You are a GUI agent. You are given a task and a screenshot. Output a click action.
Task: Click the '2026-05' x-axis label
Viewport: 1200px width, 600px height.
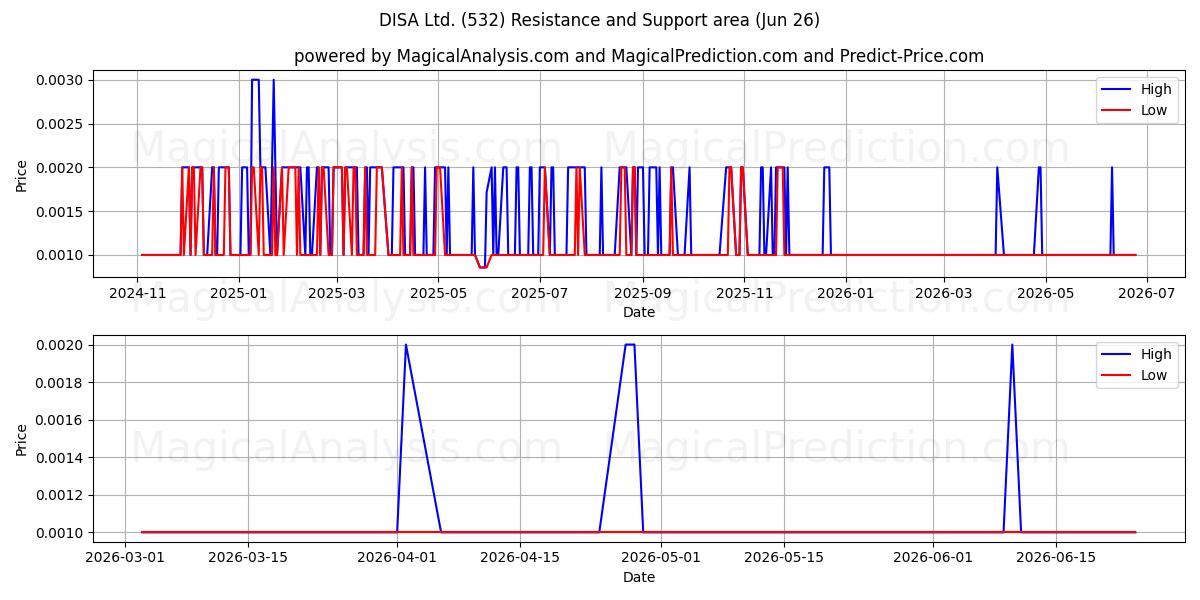(x=1046, y=293)
